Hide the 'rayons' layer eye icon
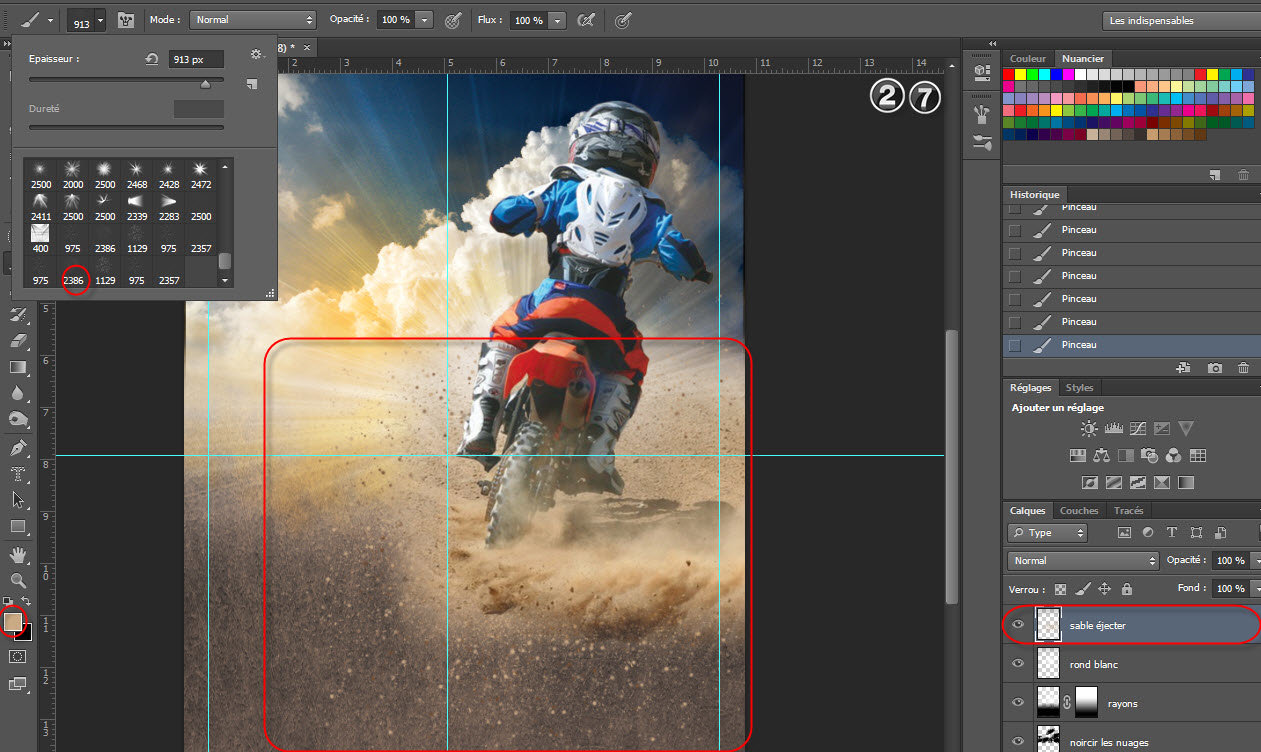The image size is (1261, 752). [1018, 703]
